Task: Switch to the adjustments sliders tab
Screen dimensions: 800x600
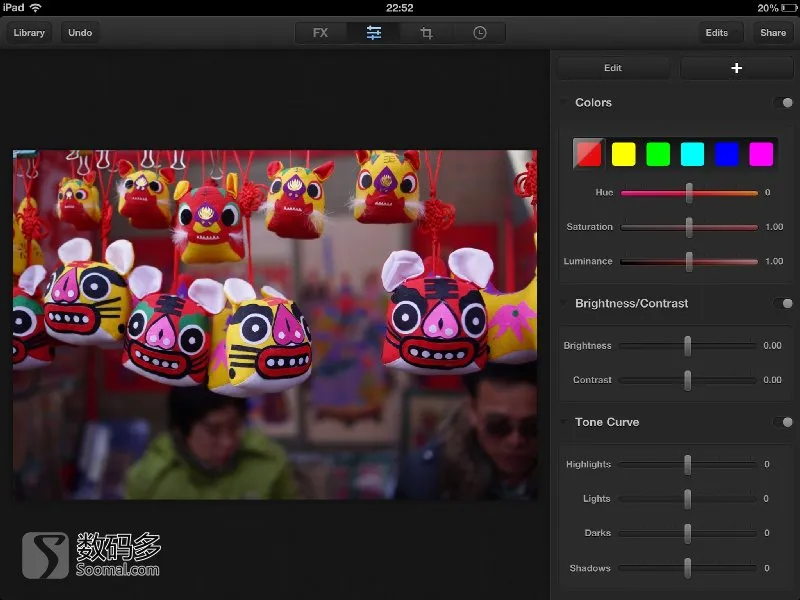Action: click(x=373, y=33)
